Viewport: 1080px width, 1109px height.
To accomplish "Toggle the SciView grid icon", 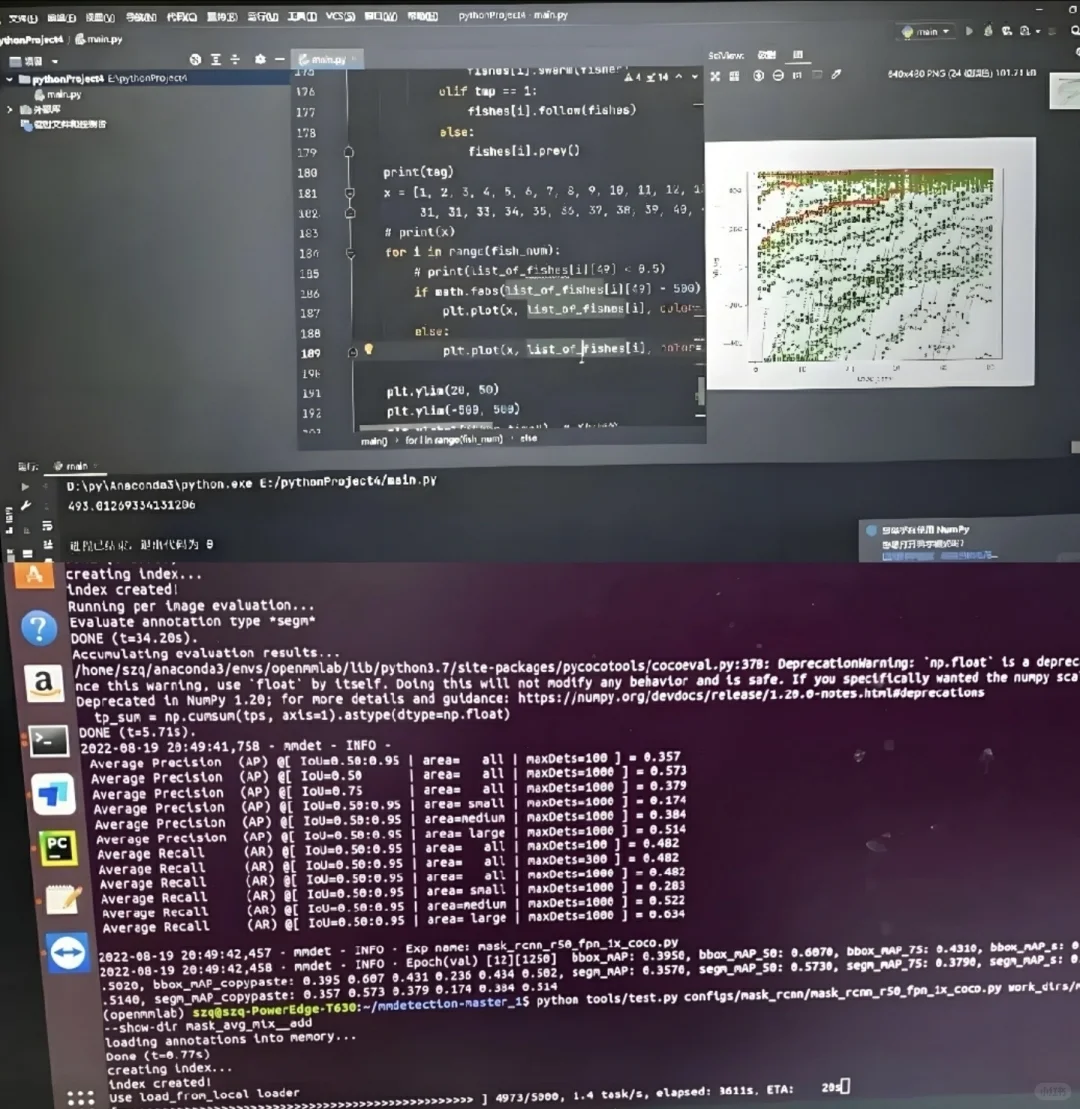I will pyautogui.click(x=734, y=76).
